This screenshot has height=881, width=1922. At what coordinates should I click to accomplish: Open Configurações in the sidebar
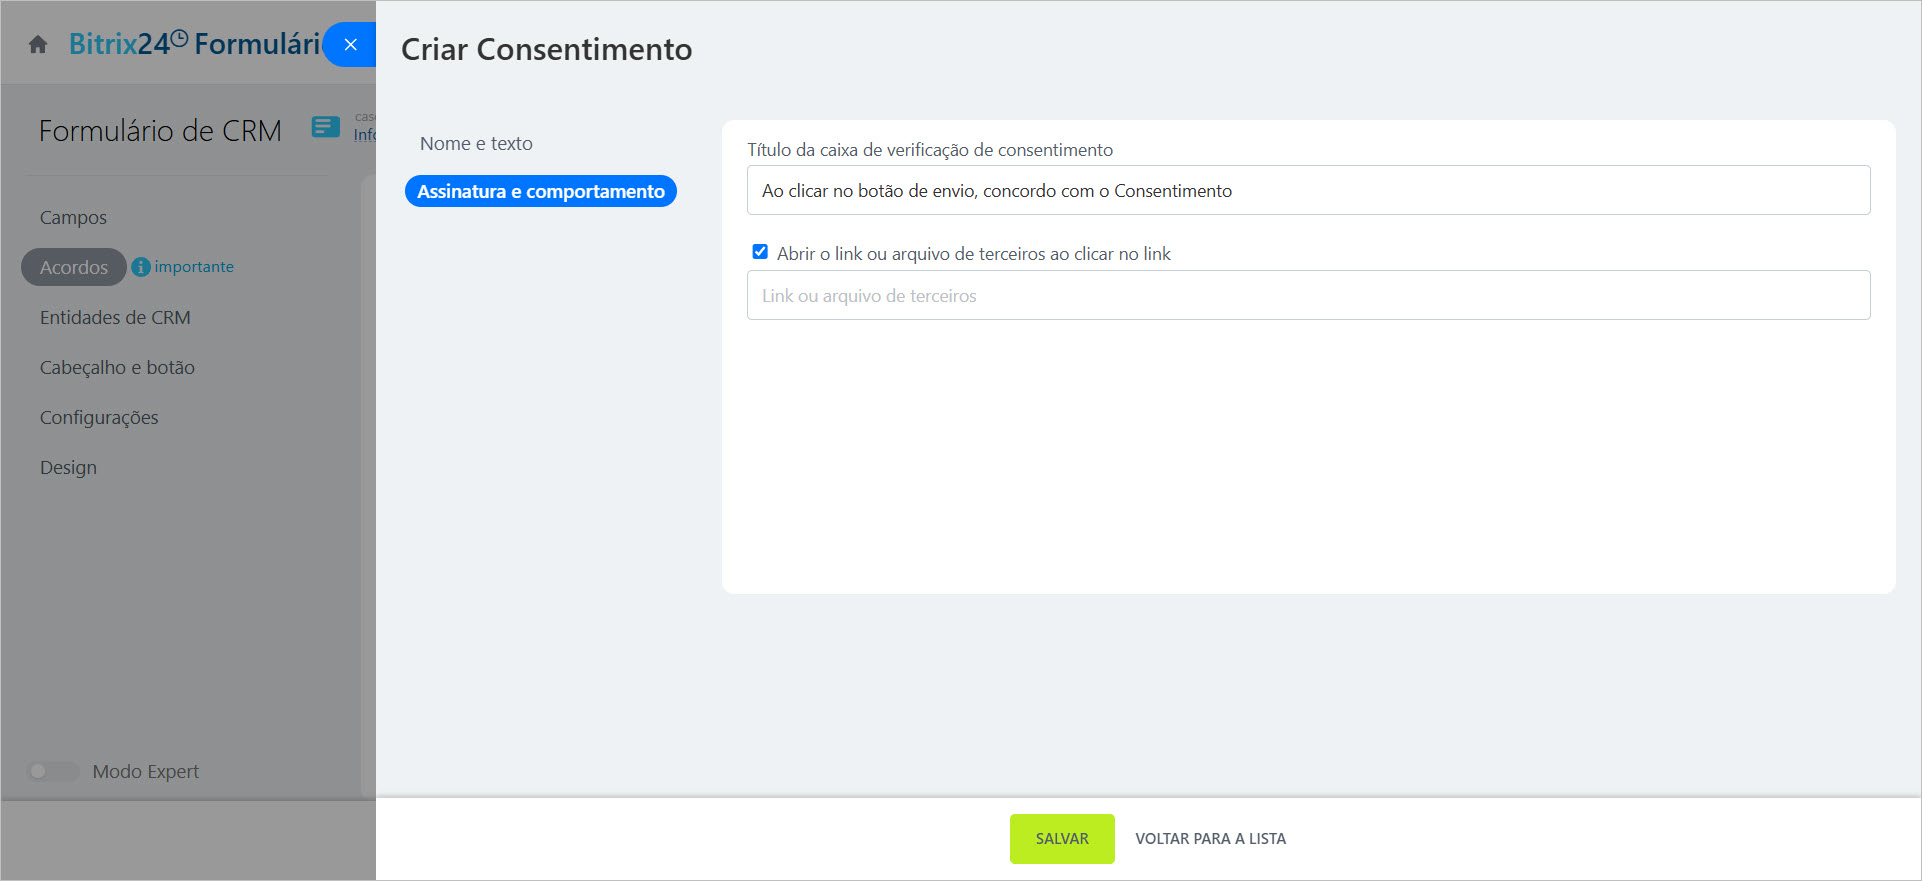pyautogui.click(x=99, y=418)
